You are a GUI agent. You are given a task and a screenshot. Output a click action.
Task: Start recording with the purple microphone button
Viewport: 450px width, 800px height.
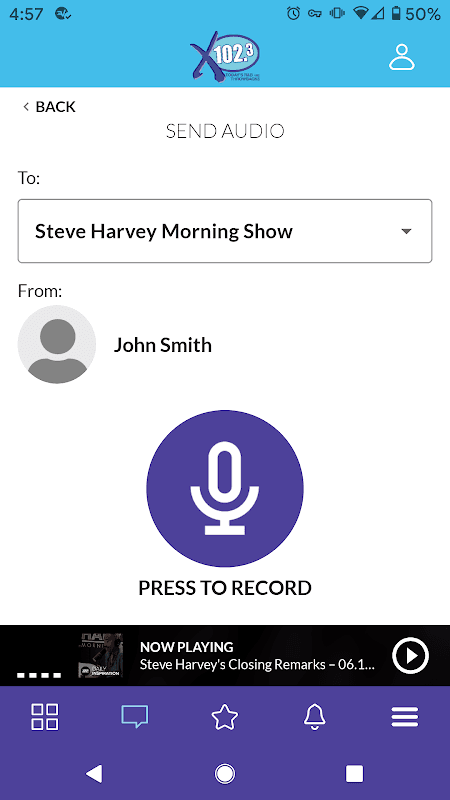pyautogui.click(x=225, y=488)
